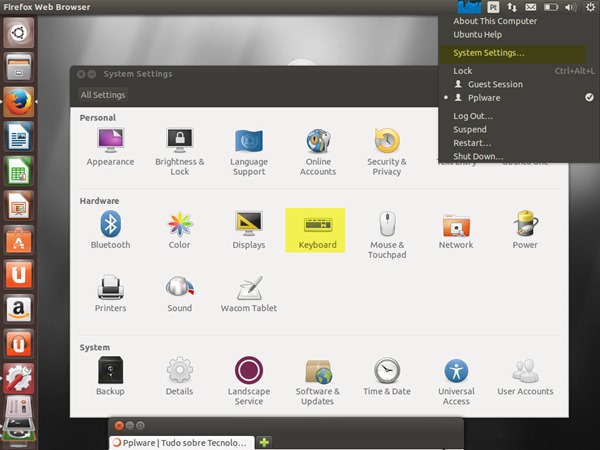Launch LibreOffice Calc from launcher

pos(18,170)
